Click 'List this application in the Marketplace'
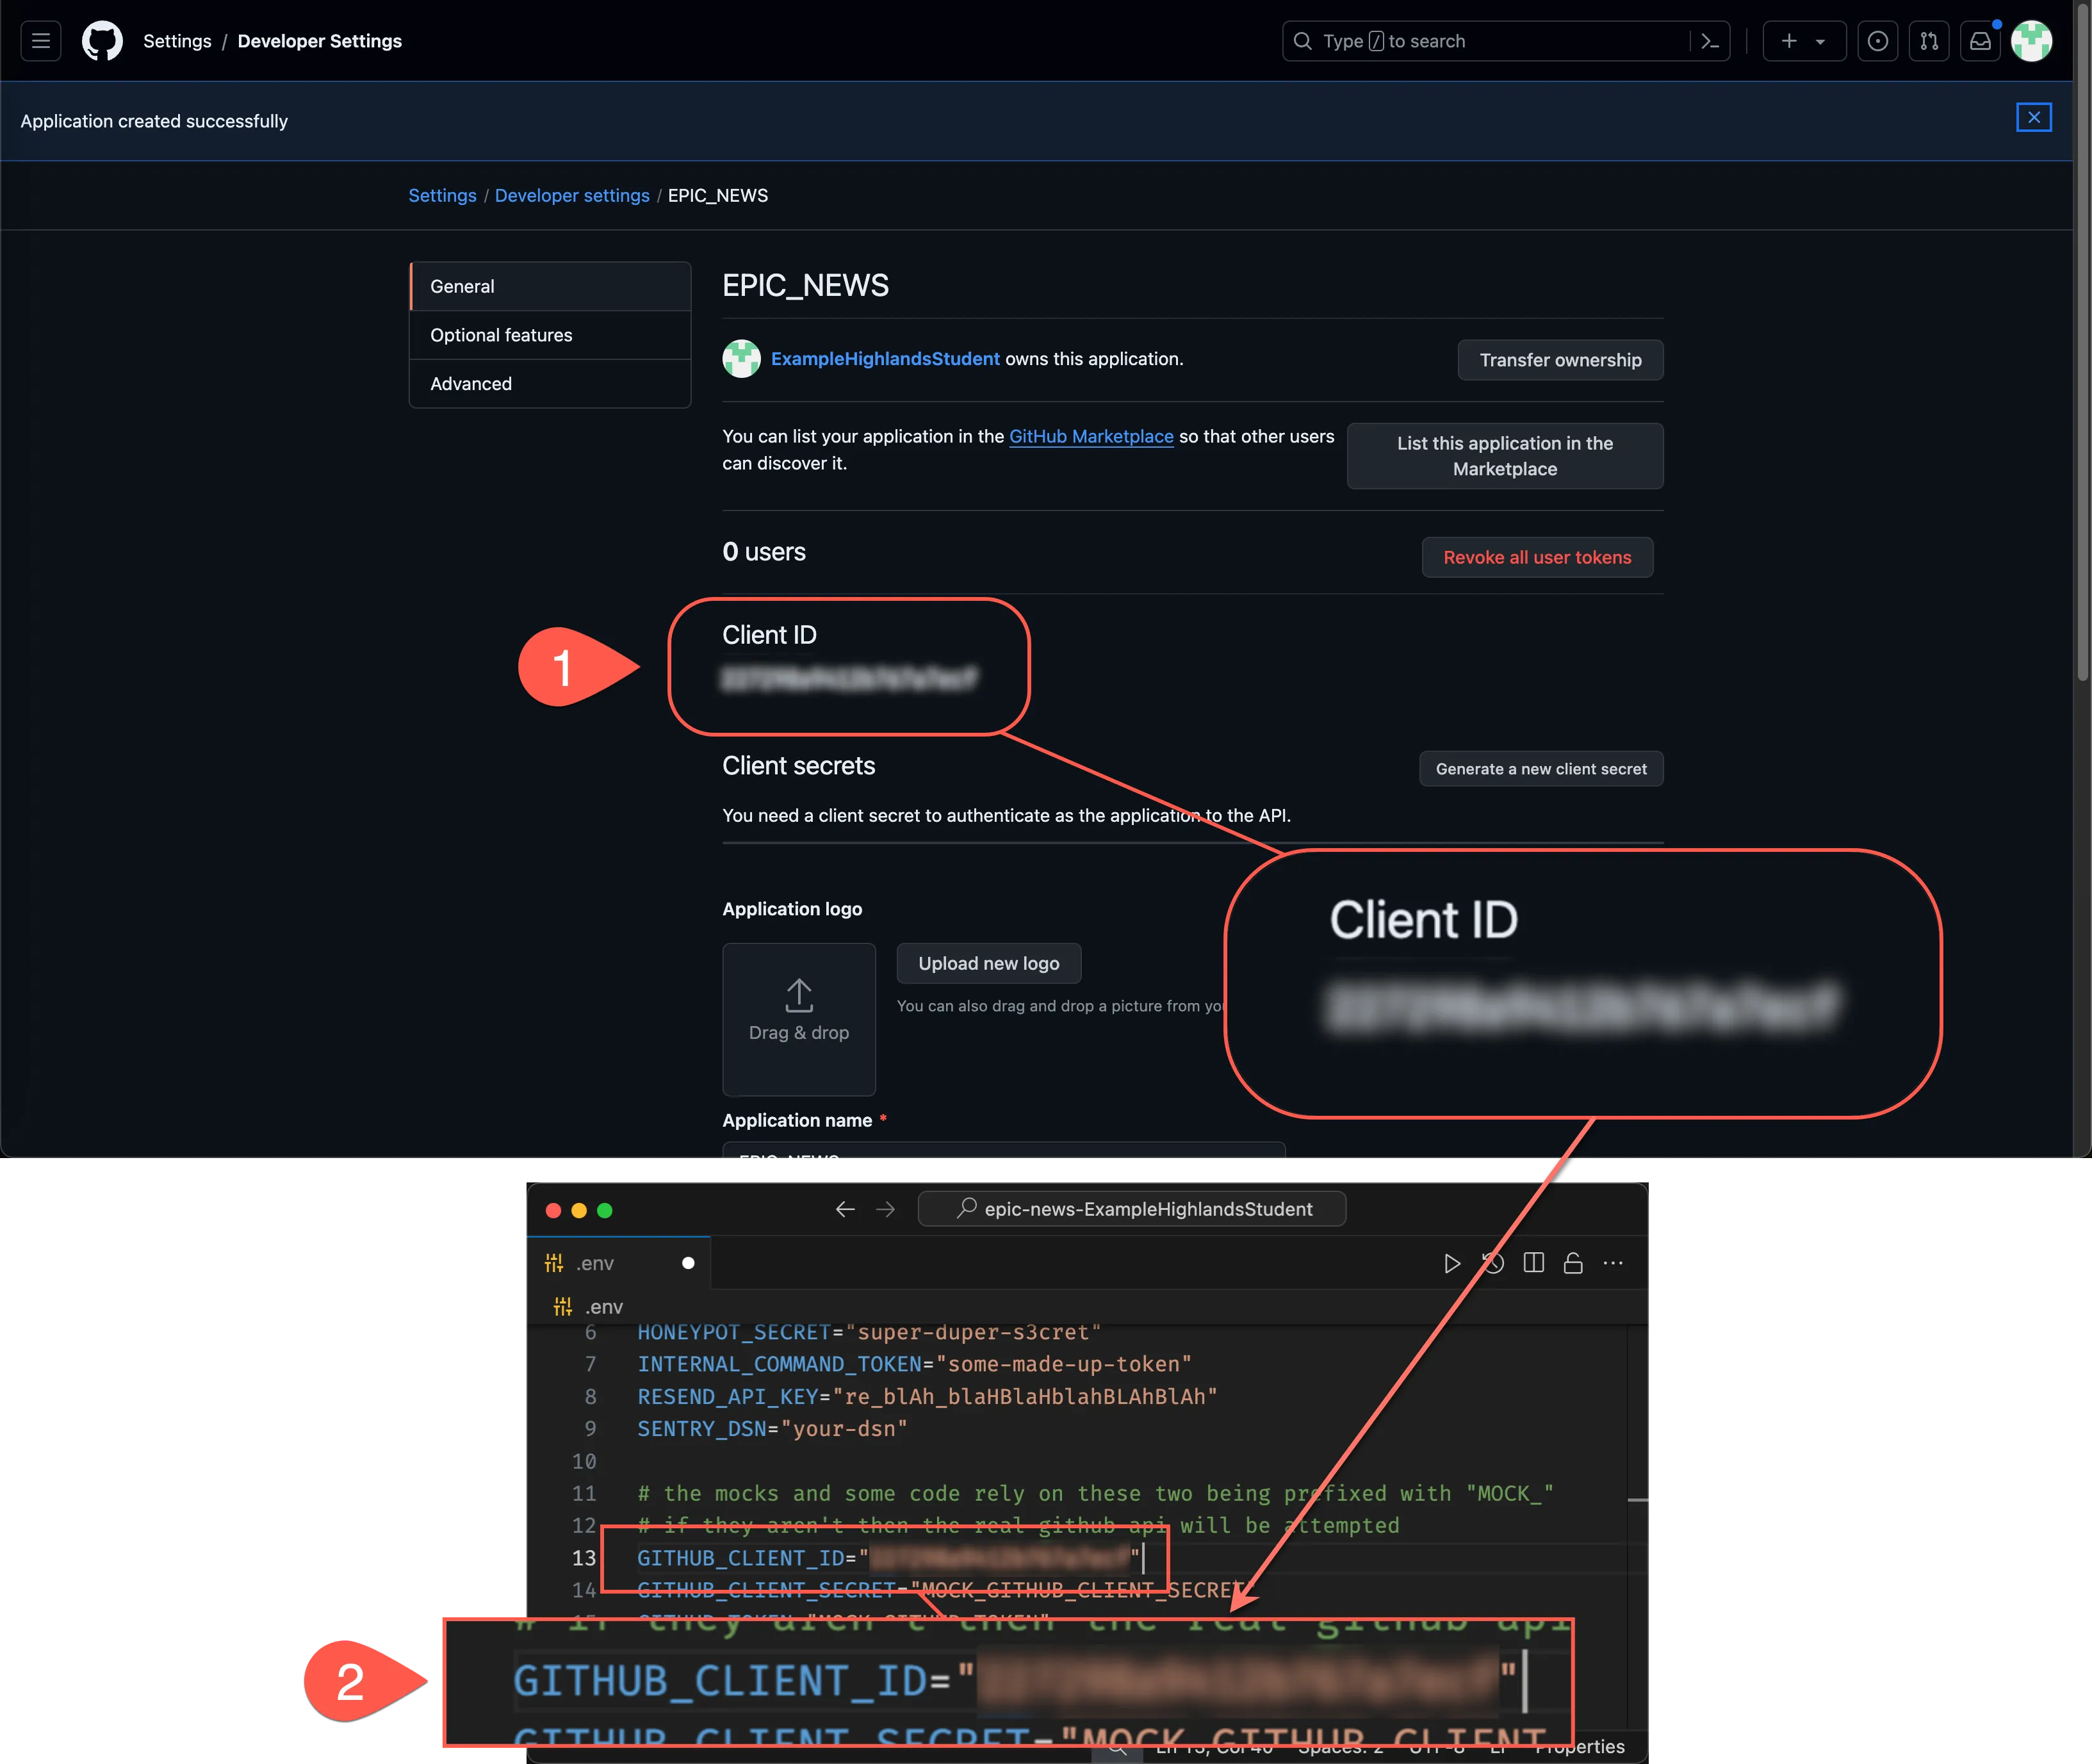 click(x=1505, y=456)
